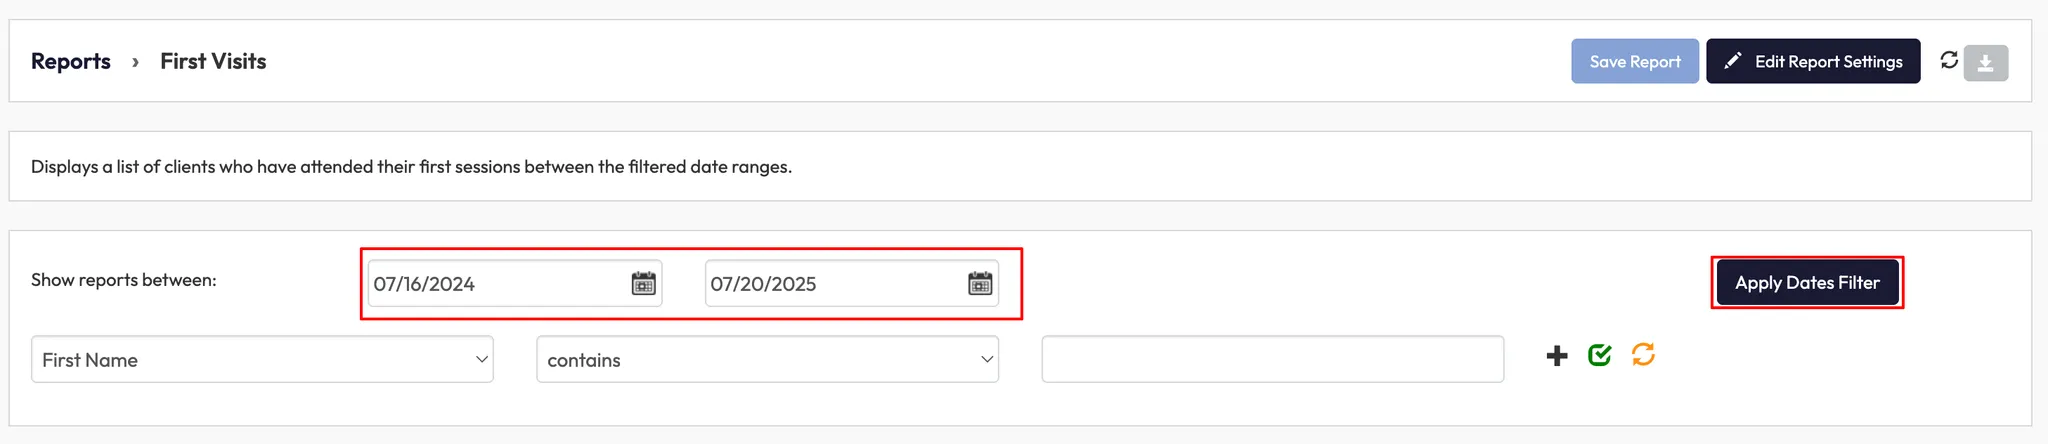Add a filter row with plus icon
Screen dimensions: 2048x444
coord(1556,356)
